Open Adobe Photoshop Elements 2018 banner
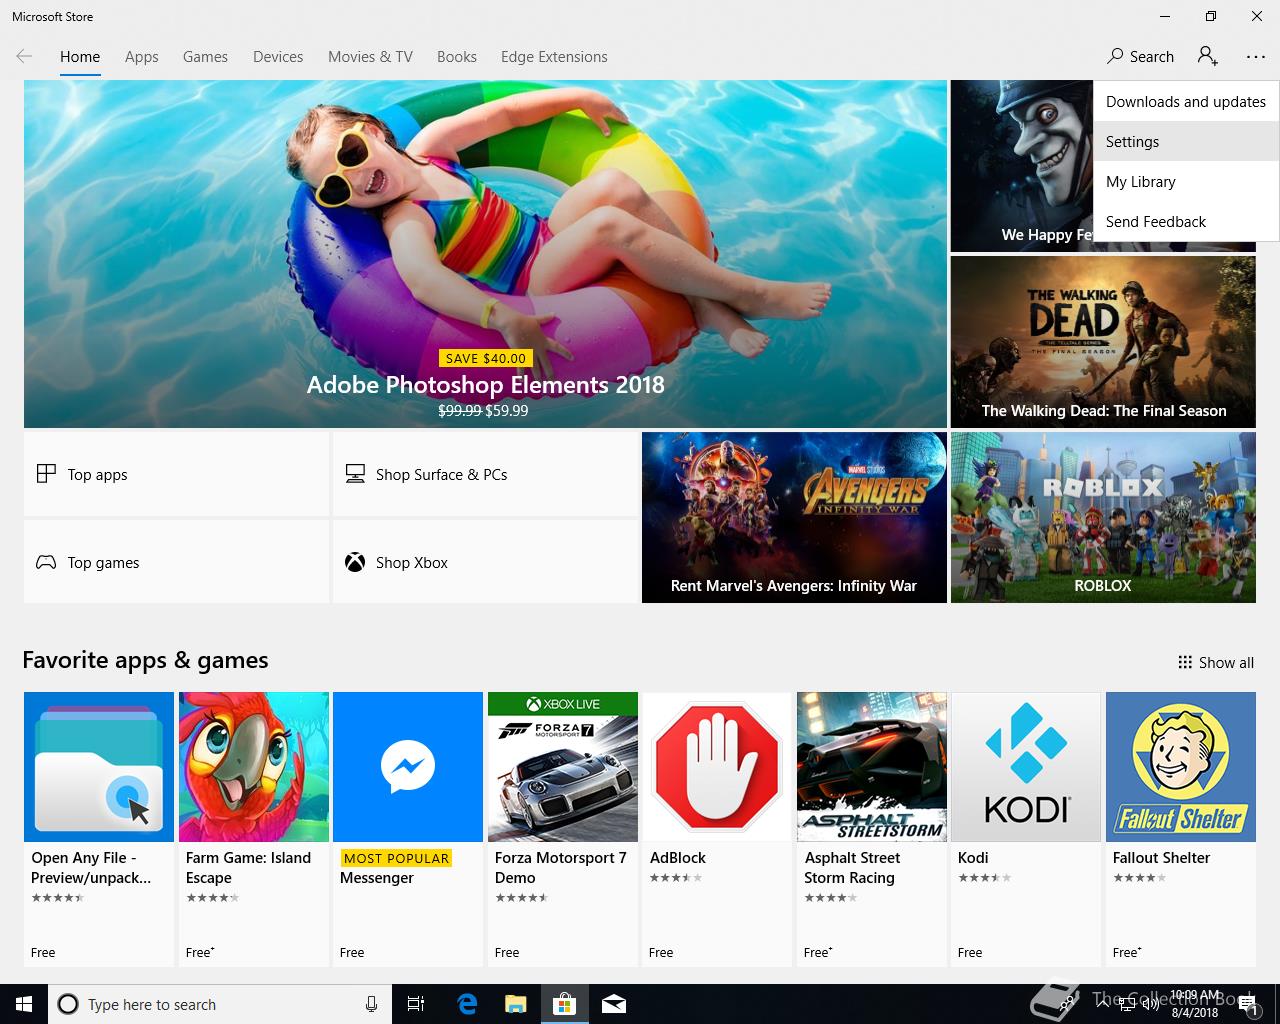Viewport: 1280px width, 1024px height. pos(485,254)
